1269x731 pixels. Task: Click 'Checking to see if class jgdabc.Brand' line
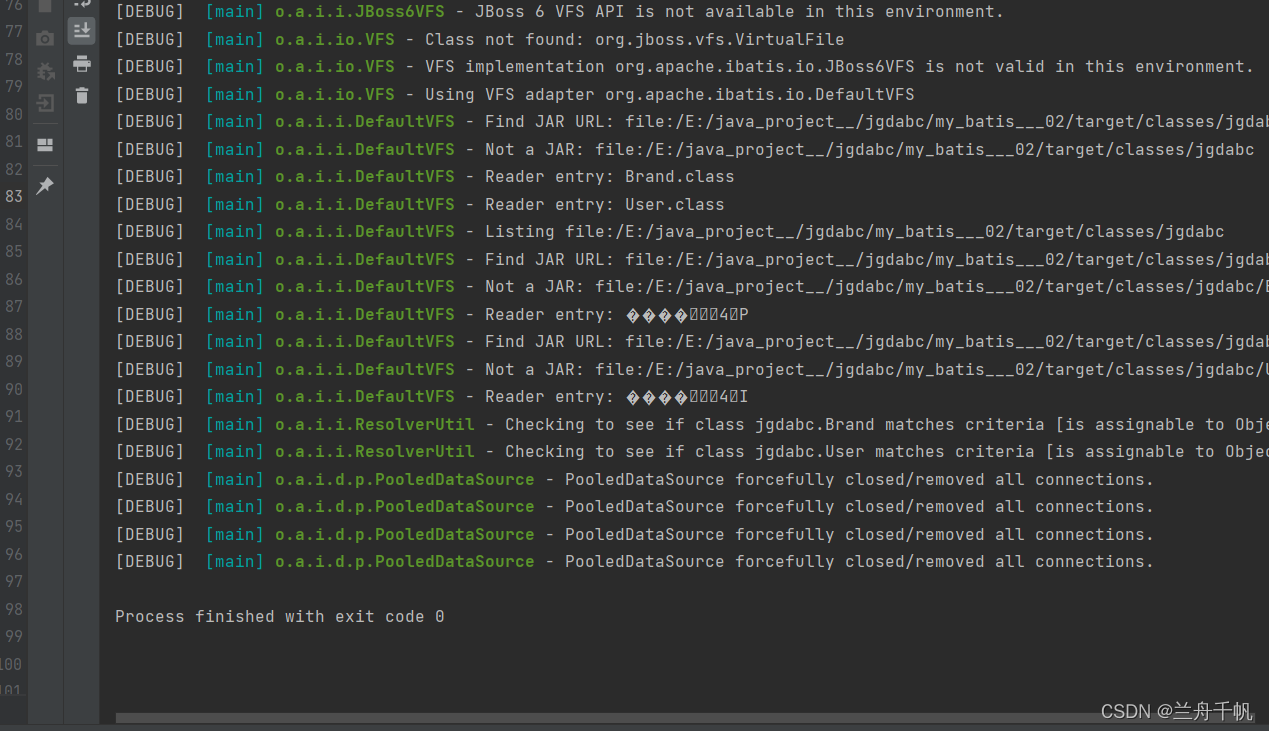pyautogui.click(x=692, y=424)
